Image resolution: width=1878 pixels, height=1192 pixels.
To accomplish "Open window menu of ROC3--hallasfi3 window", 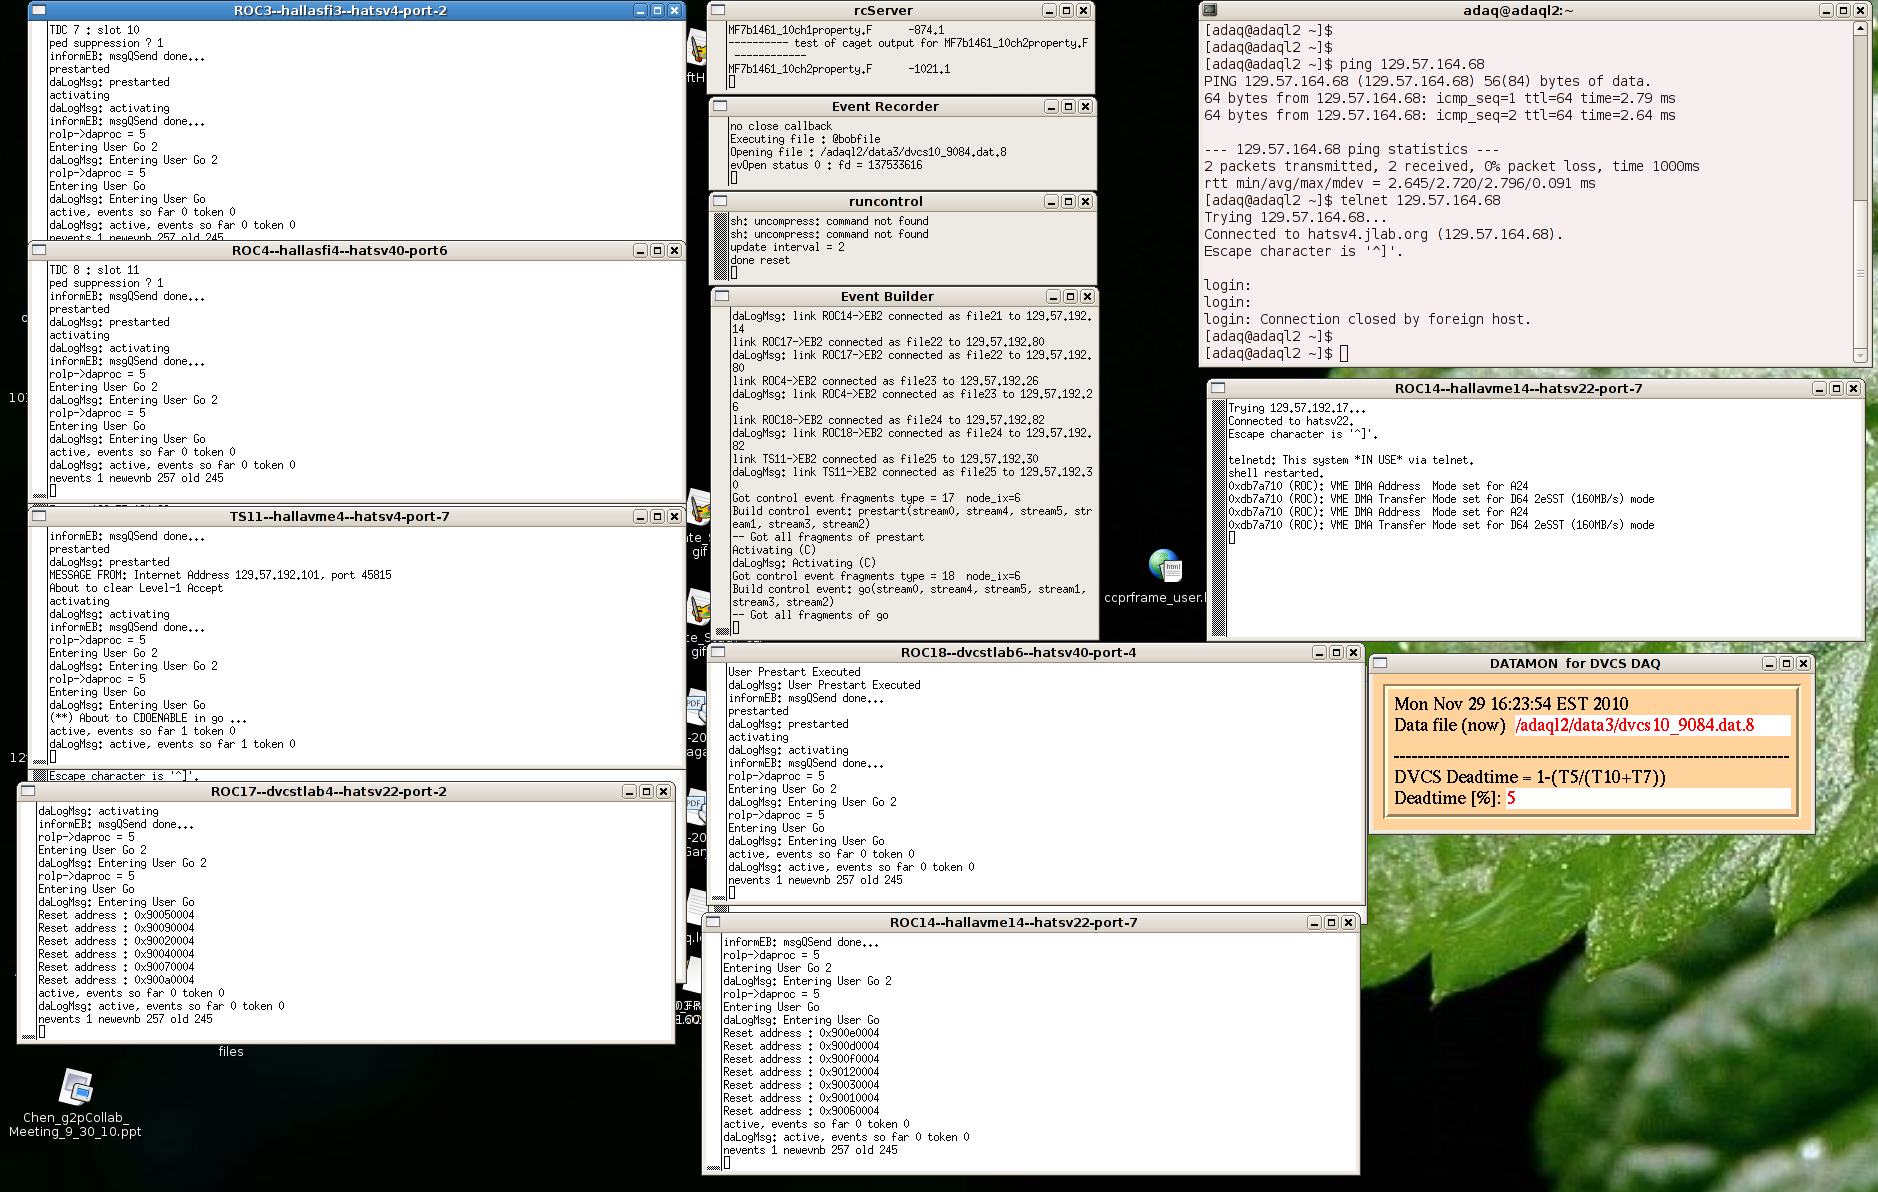I will coord(39,10).
